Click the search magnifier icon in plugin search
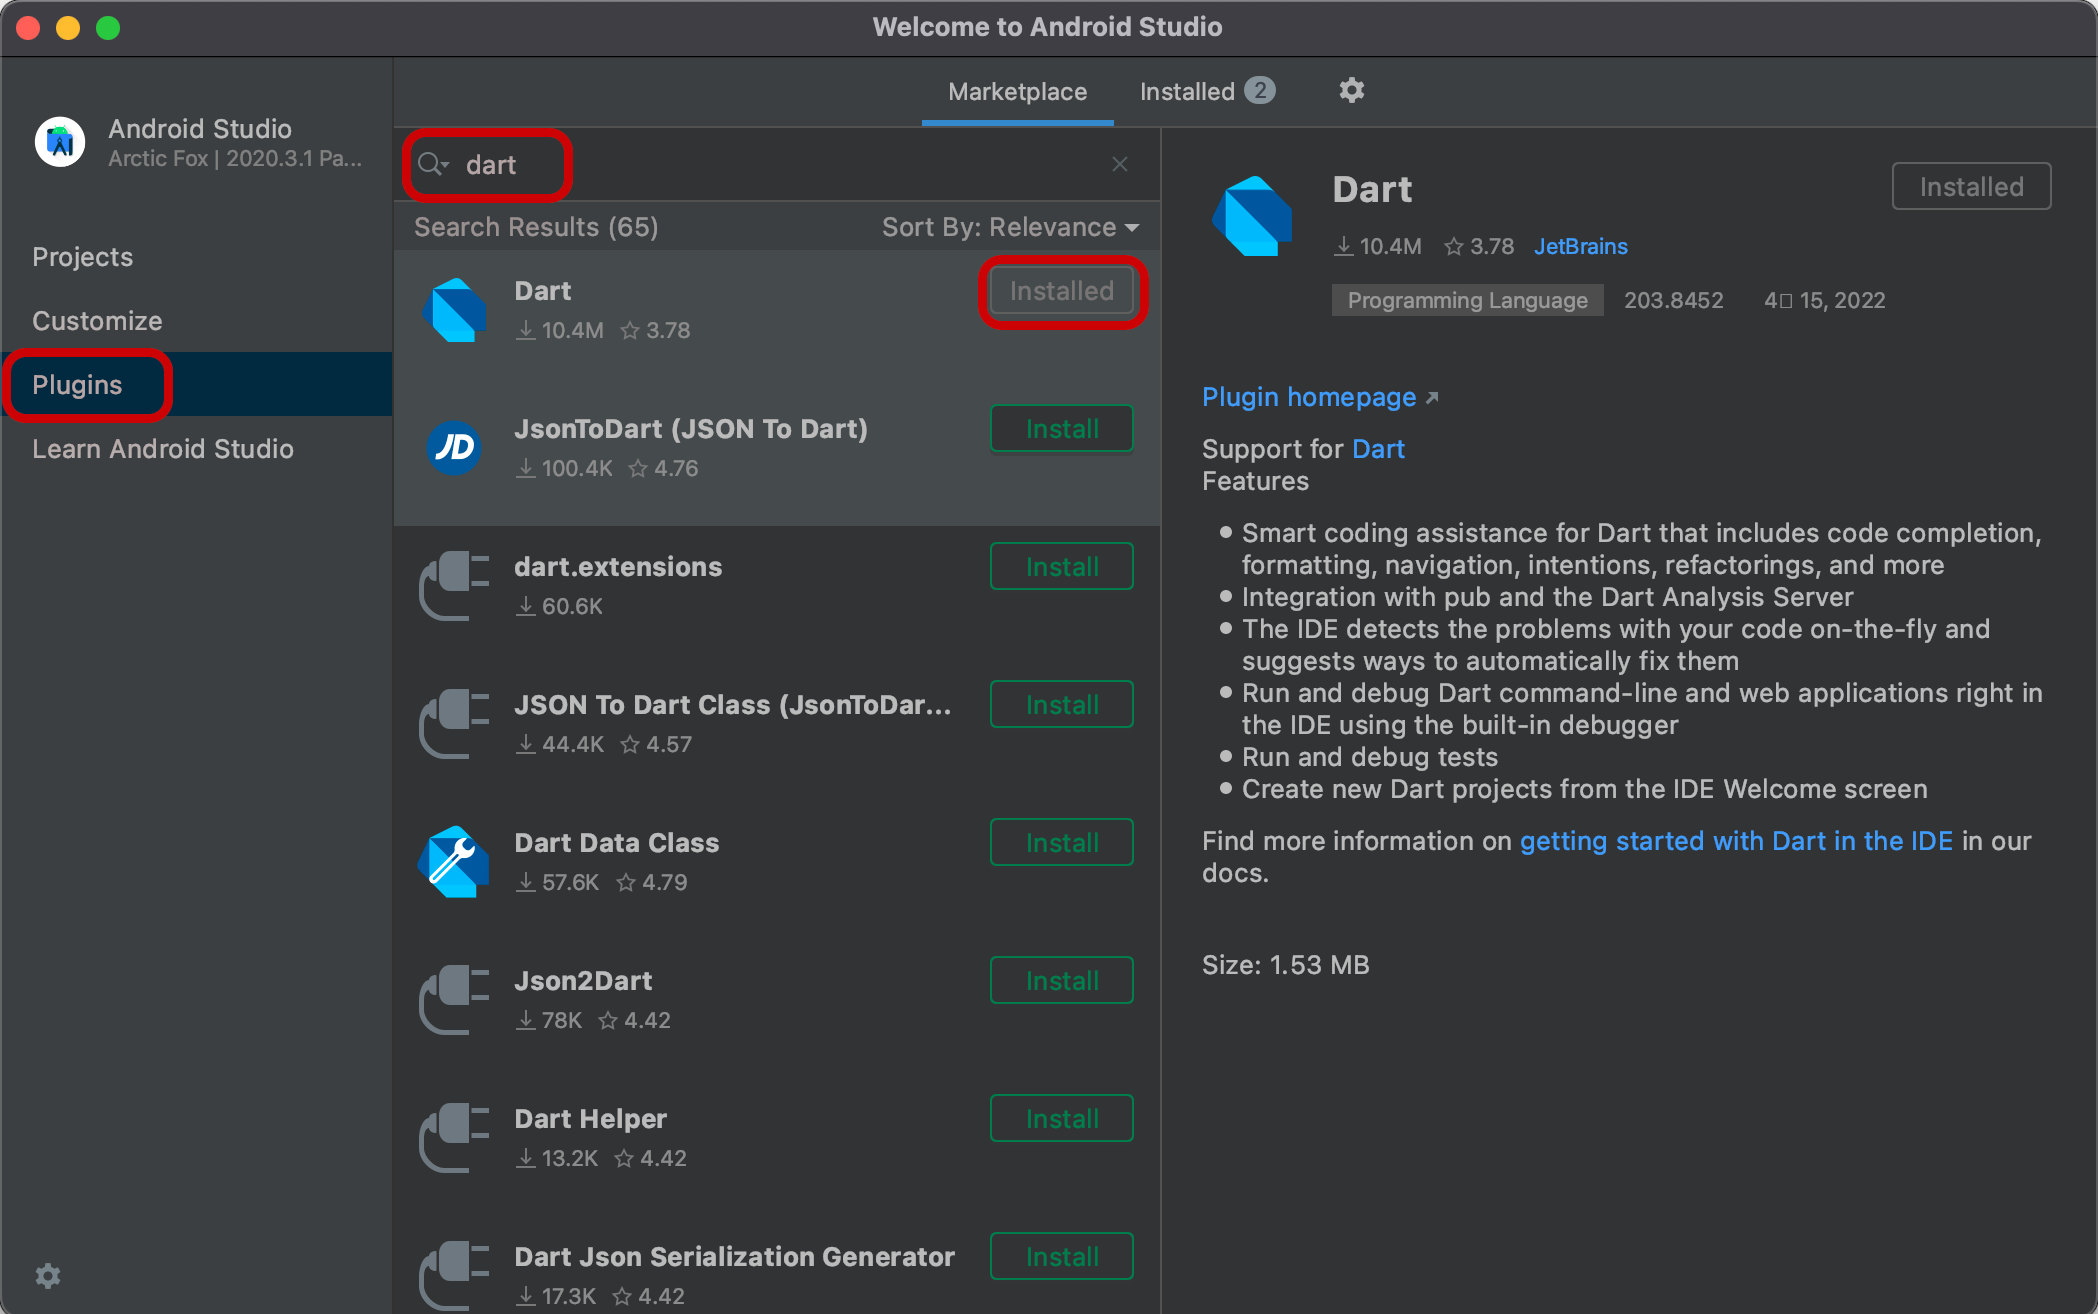Viewport: 2098px width, 1314px height. click(x=432, y=165)
